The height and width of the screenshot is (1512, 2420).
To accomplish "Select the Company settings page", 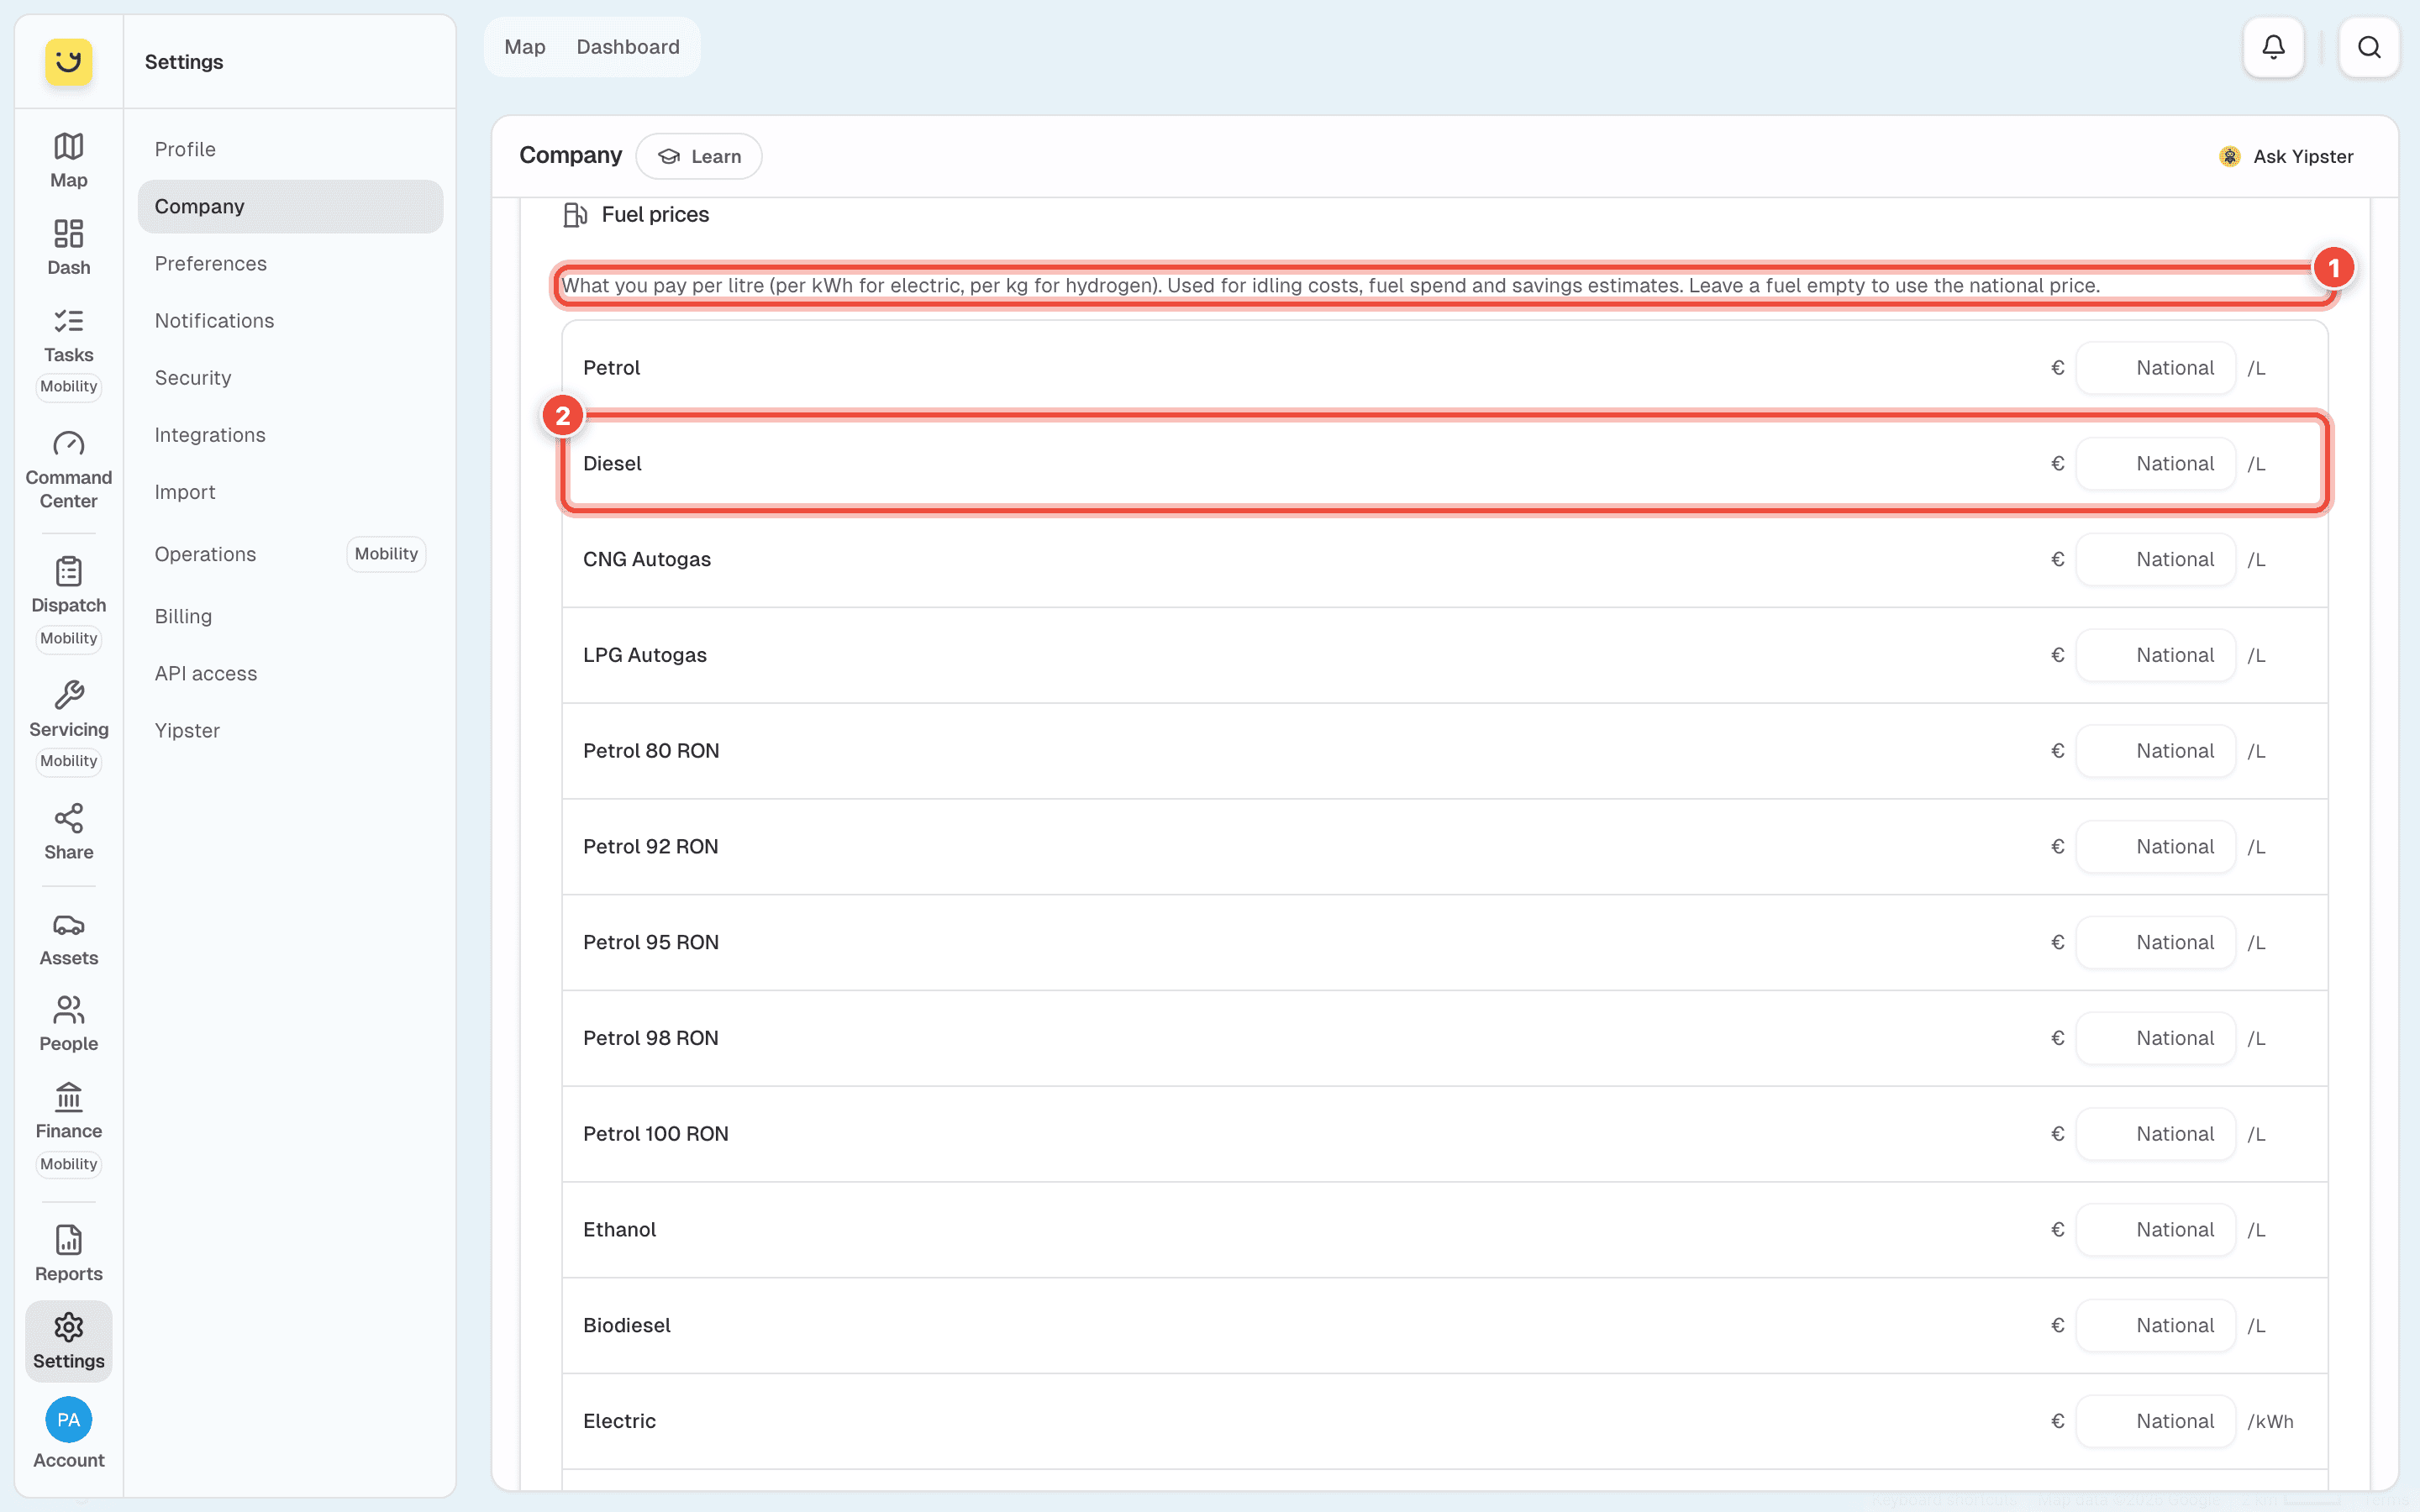I will pyautogui.click(x=290, y=206).
